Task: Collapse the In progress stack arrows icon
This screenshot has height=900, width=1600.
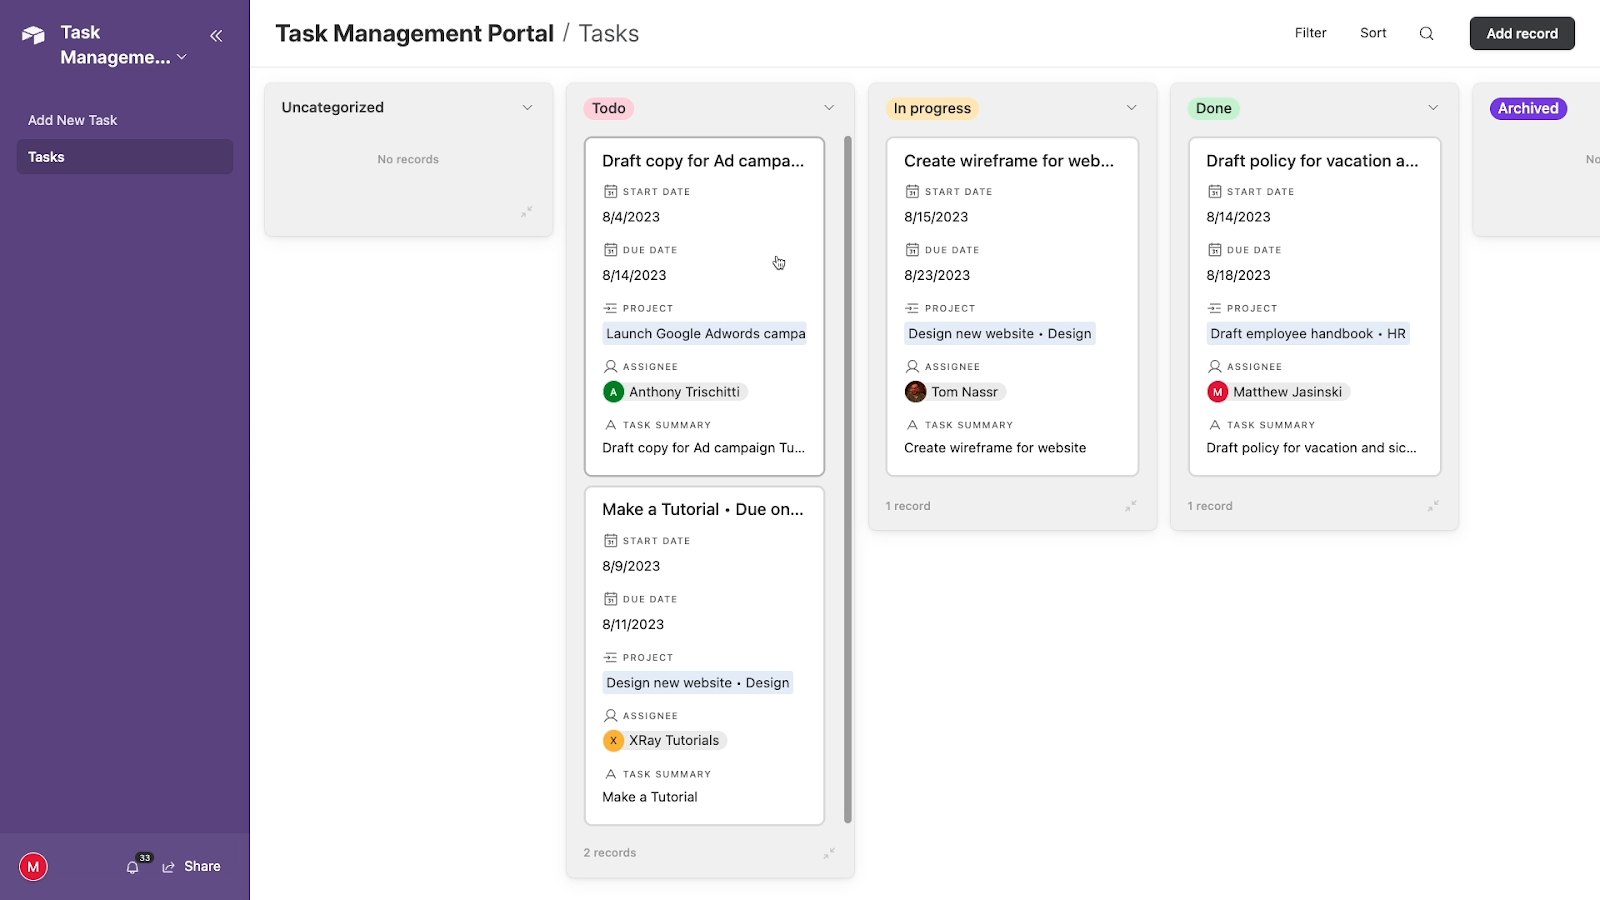Action: pos(1131,506)
